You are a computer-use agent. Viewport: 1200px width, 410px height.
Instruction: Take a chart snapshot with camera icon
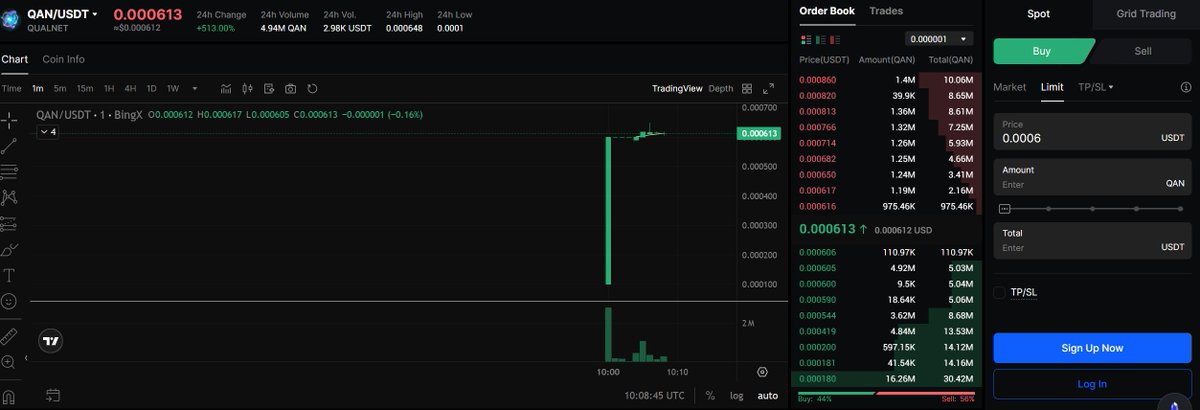291,89
